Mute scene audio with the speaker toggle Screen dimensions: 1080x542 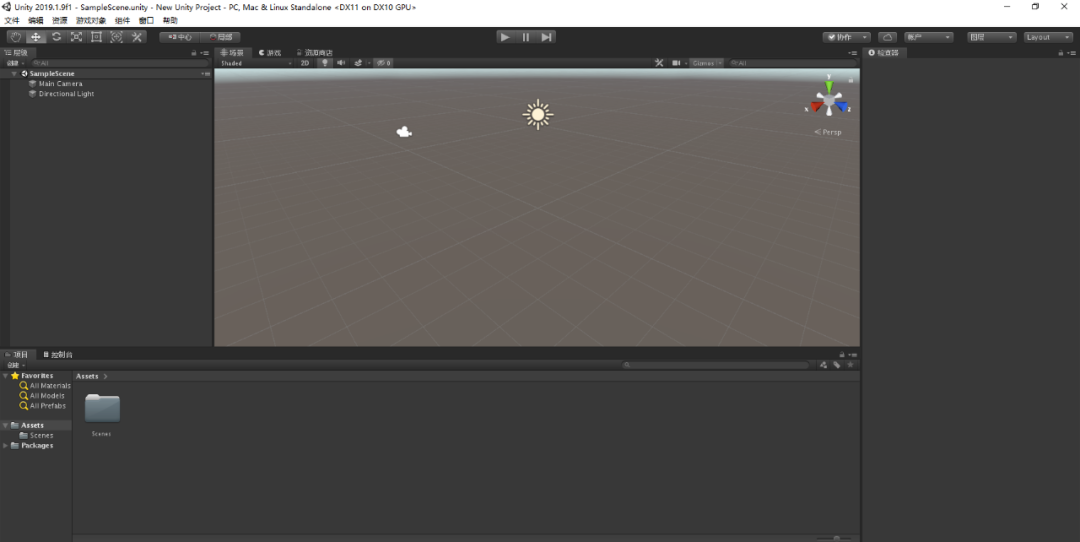[x=341, y=63]
